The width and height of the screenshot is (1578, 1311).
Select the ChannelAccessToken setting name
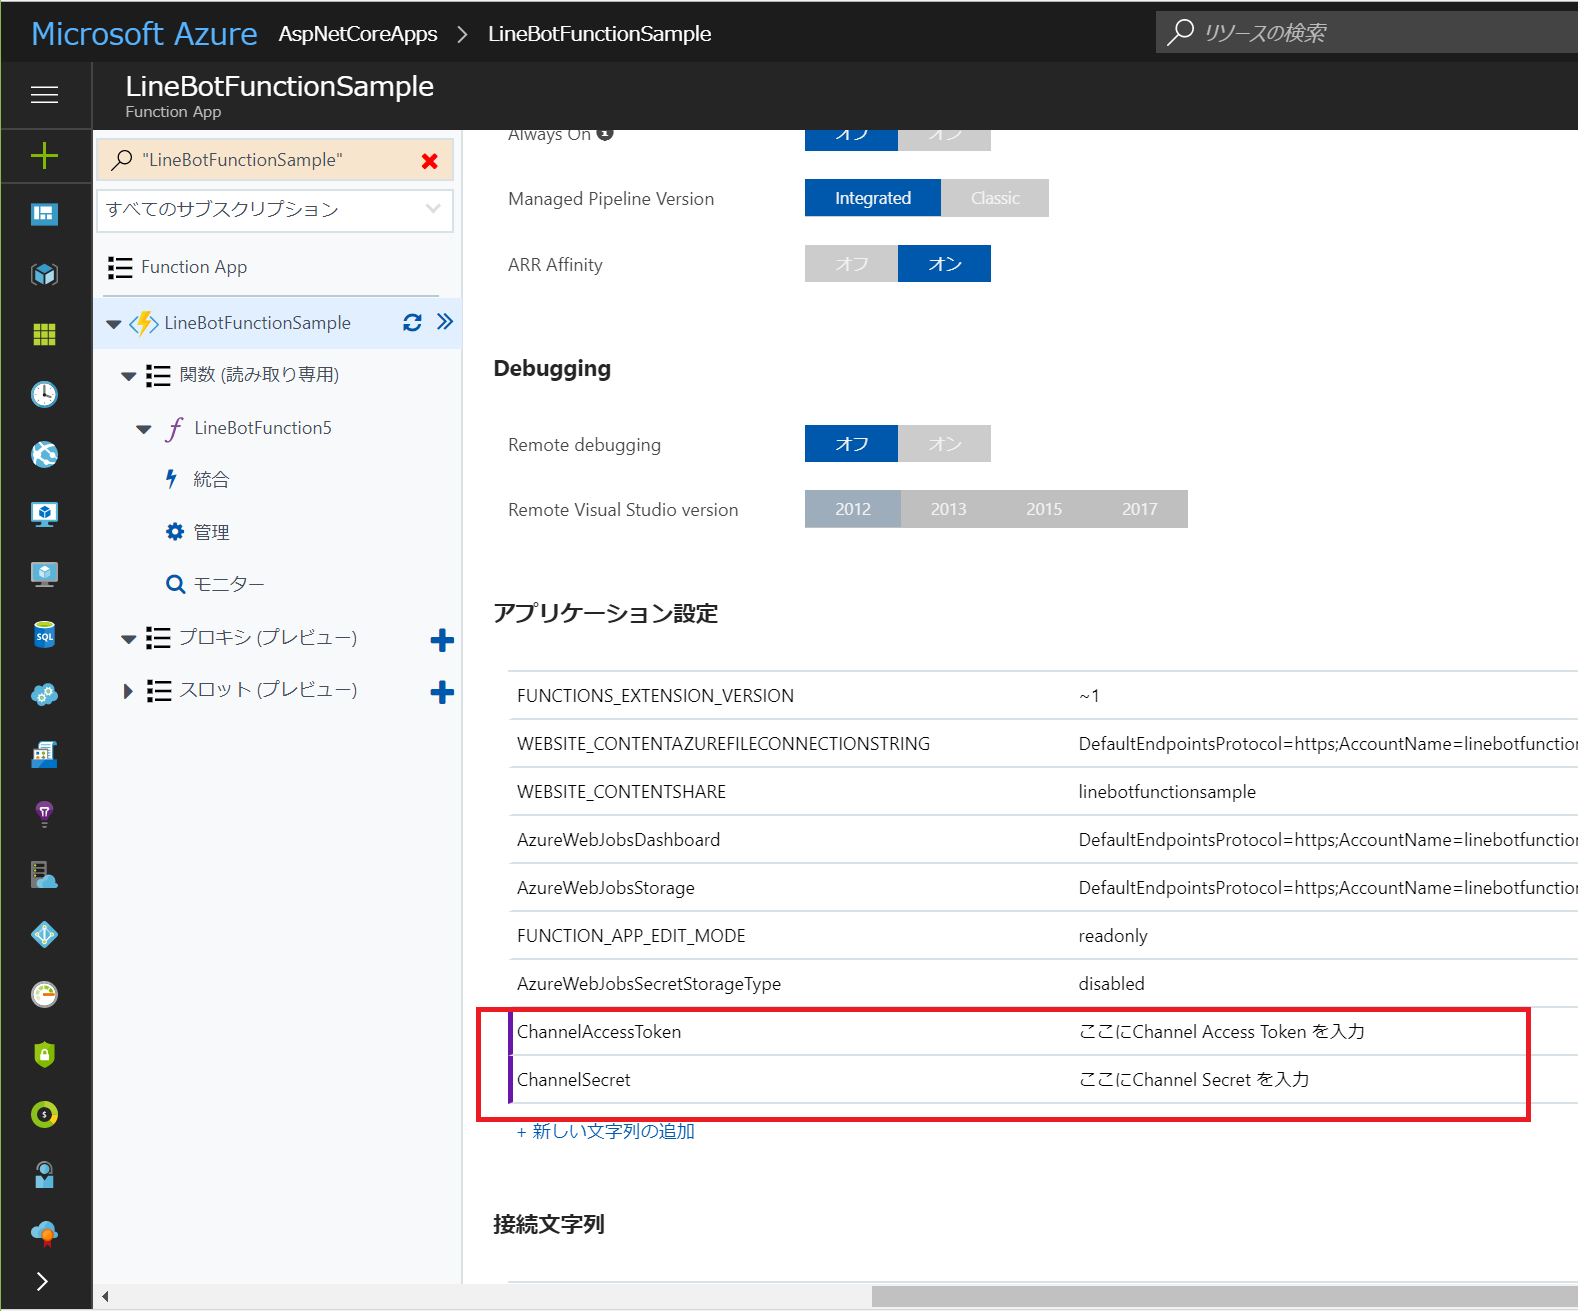599,1032
